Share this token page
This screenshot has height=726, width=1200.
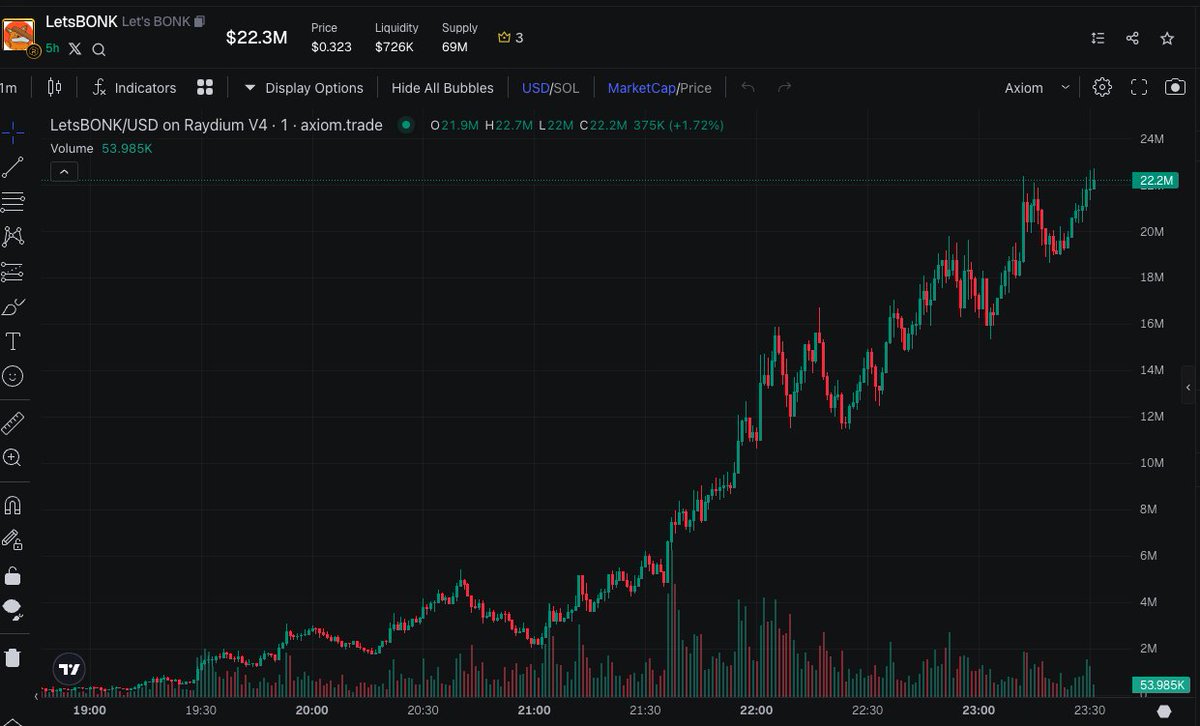(x=1132, y=38)
